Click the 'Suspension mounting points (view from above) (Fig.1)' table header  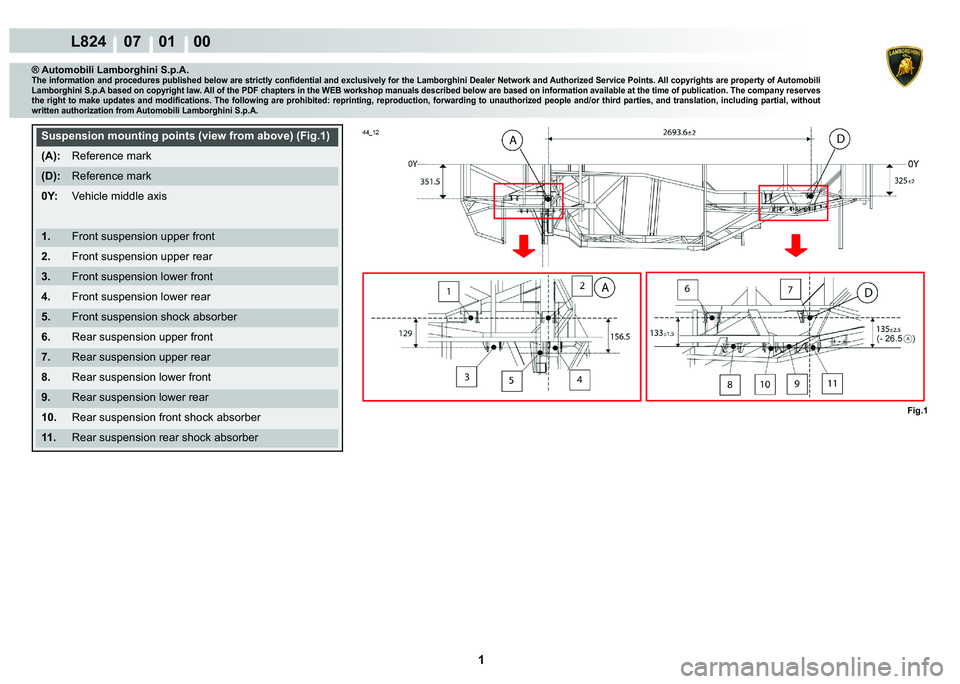(186, 136)
